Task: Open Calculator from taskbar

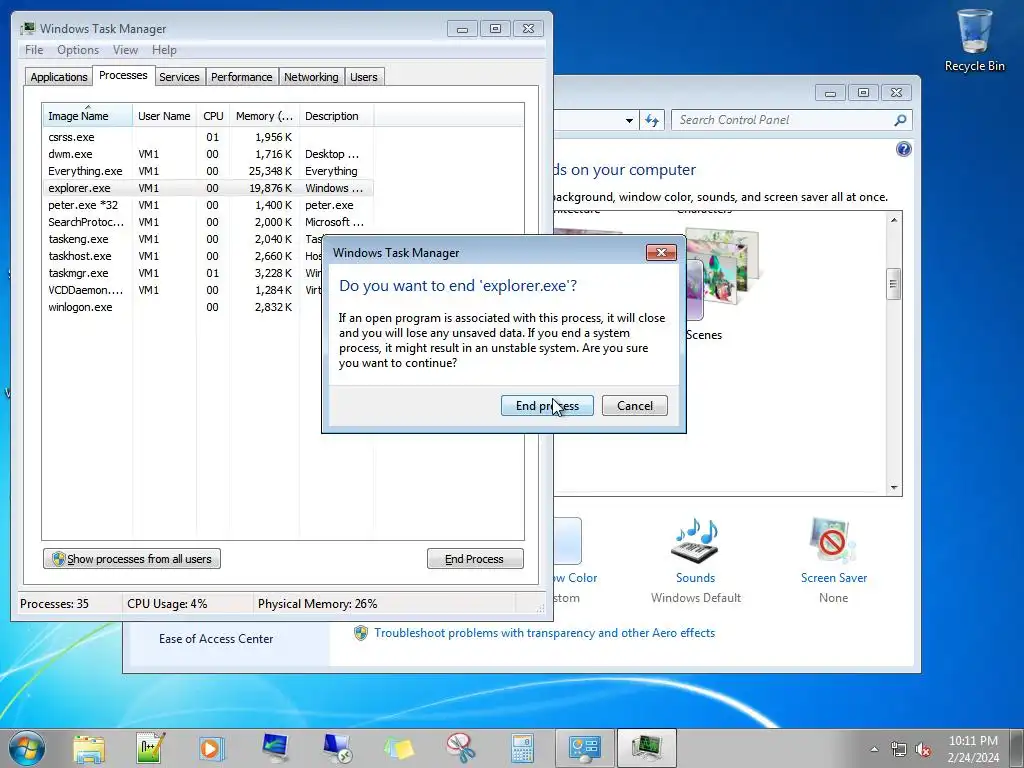Action: pos(522,748)
